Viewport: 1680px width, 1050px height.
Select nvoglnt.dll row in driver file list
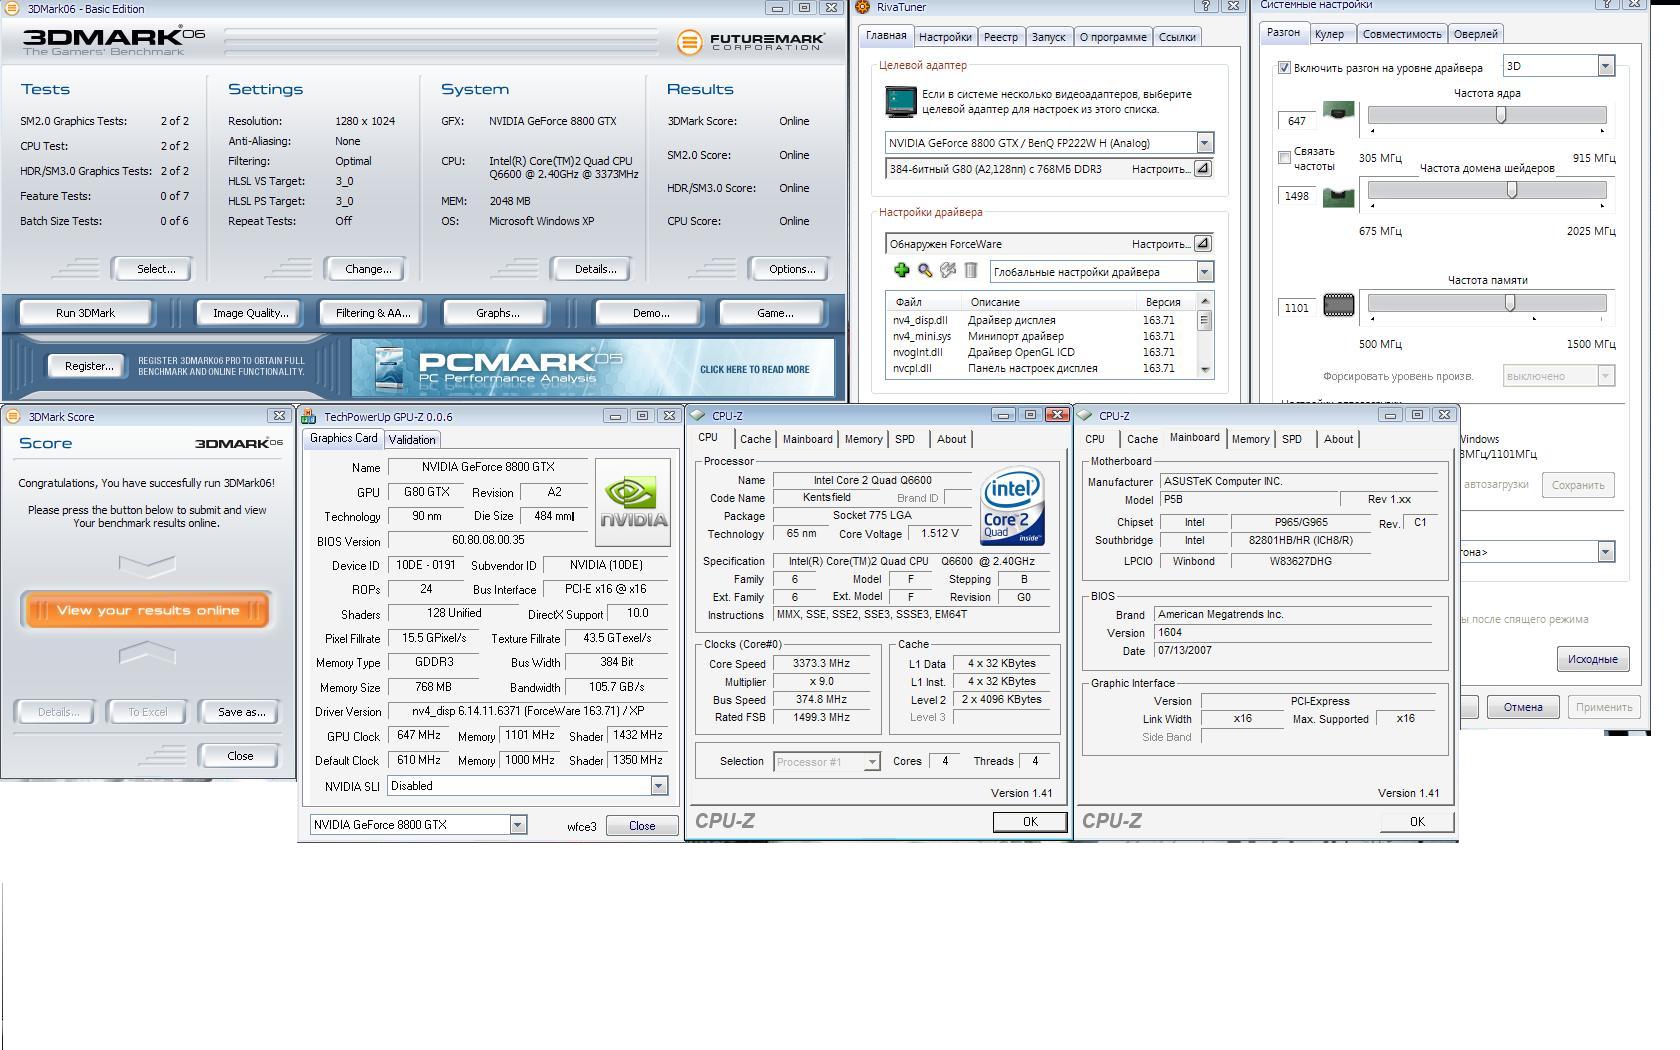pos(1040,352)
